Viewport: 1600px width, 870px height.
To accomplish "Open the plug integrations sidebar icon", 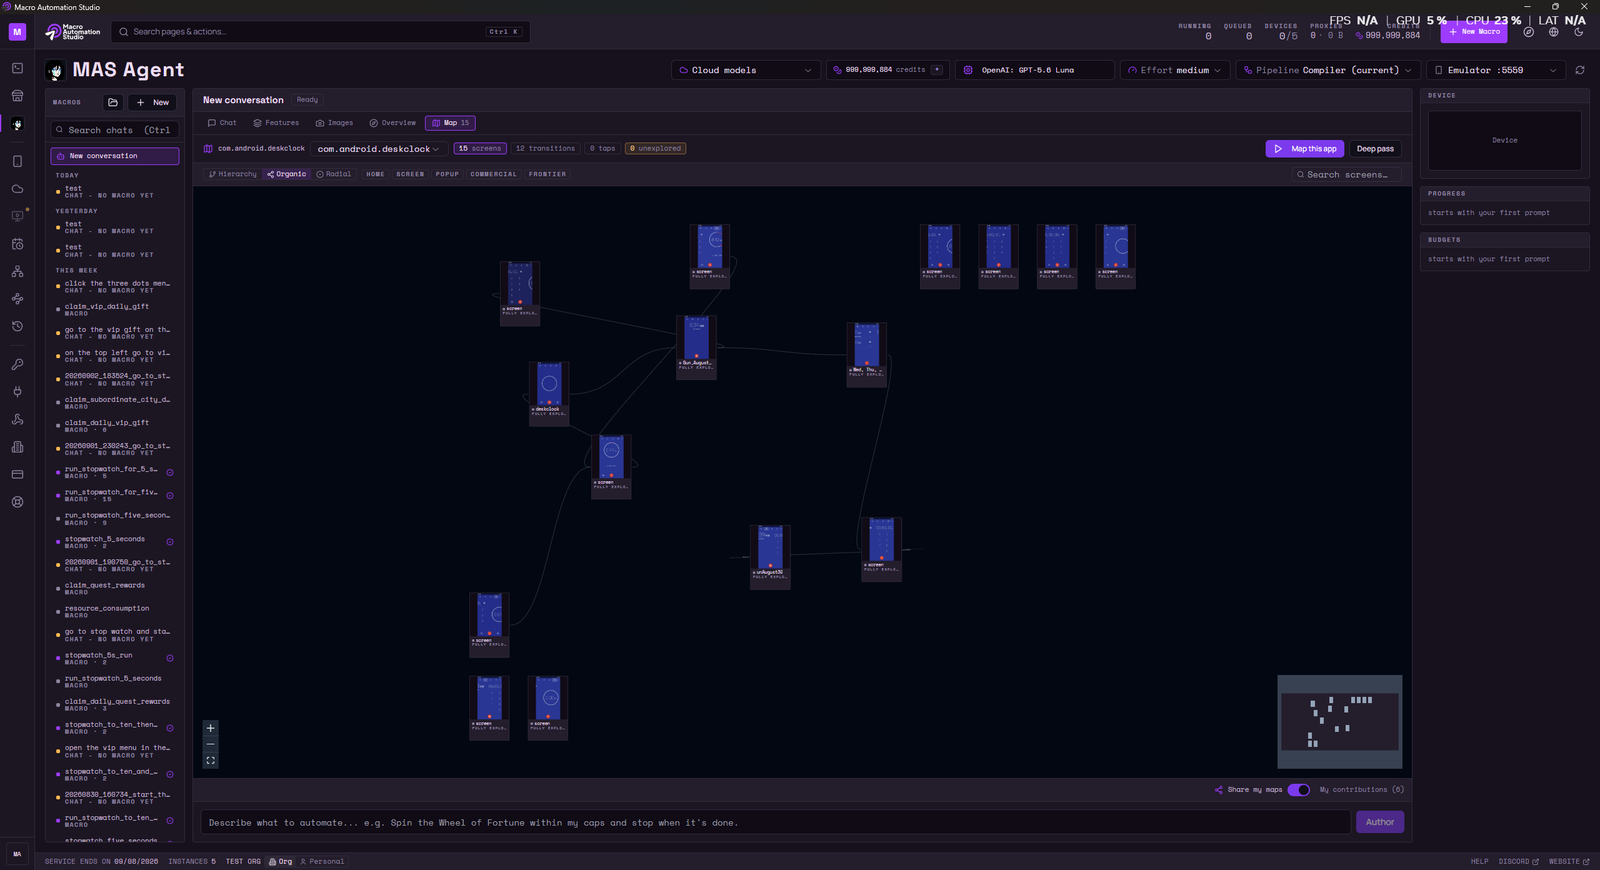I will tap(17, 392).
